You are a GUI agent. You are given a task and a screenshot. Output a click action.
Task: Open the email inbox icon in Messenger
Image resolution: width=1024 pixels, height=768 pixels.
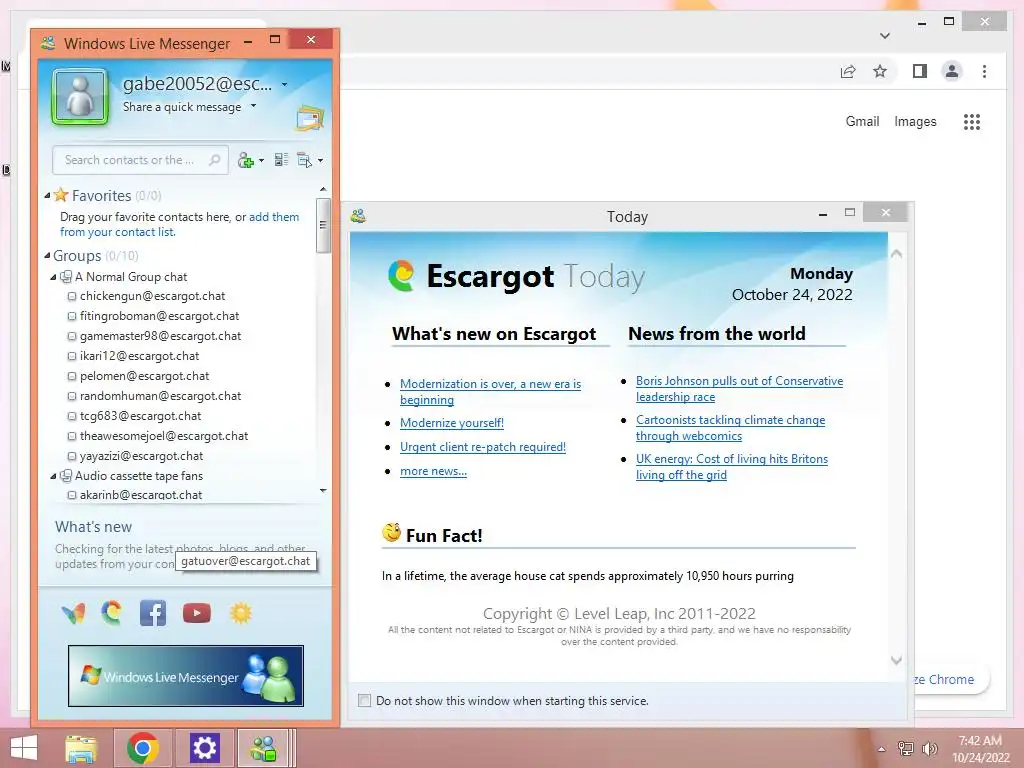point(310,118)
